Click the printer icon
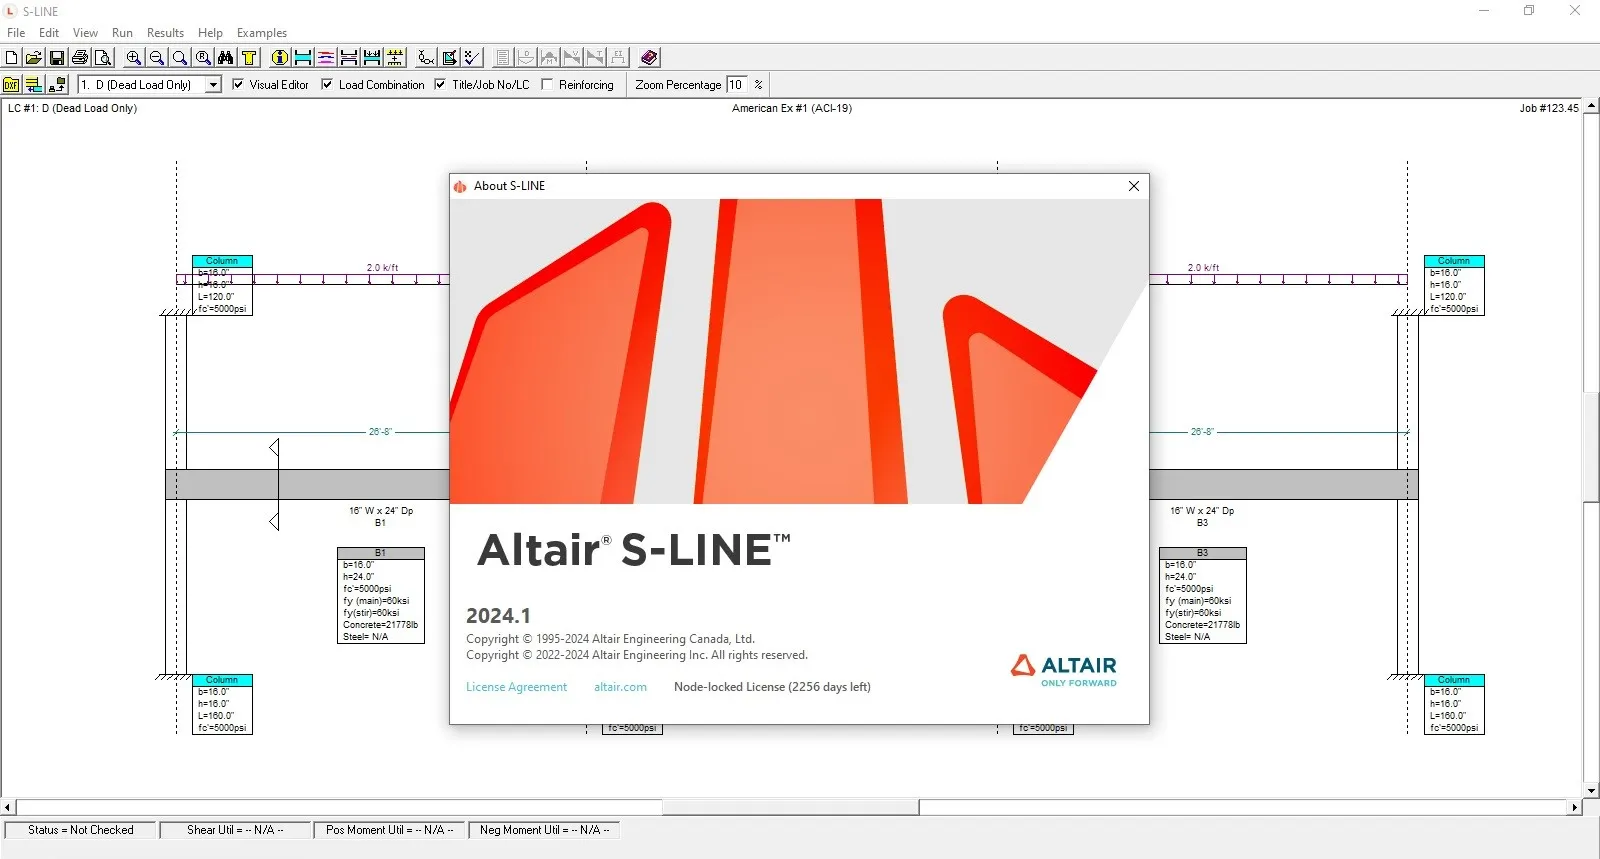Screen dimensions: 1600x859 point(80,58)
